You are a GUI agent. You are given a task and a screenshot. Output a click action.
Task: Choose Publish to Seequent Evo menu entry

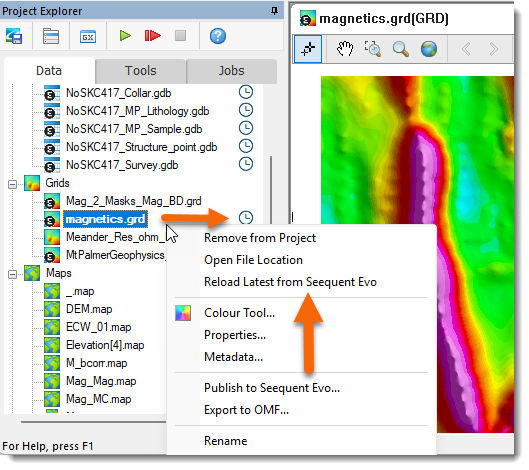(272, 388)
